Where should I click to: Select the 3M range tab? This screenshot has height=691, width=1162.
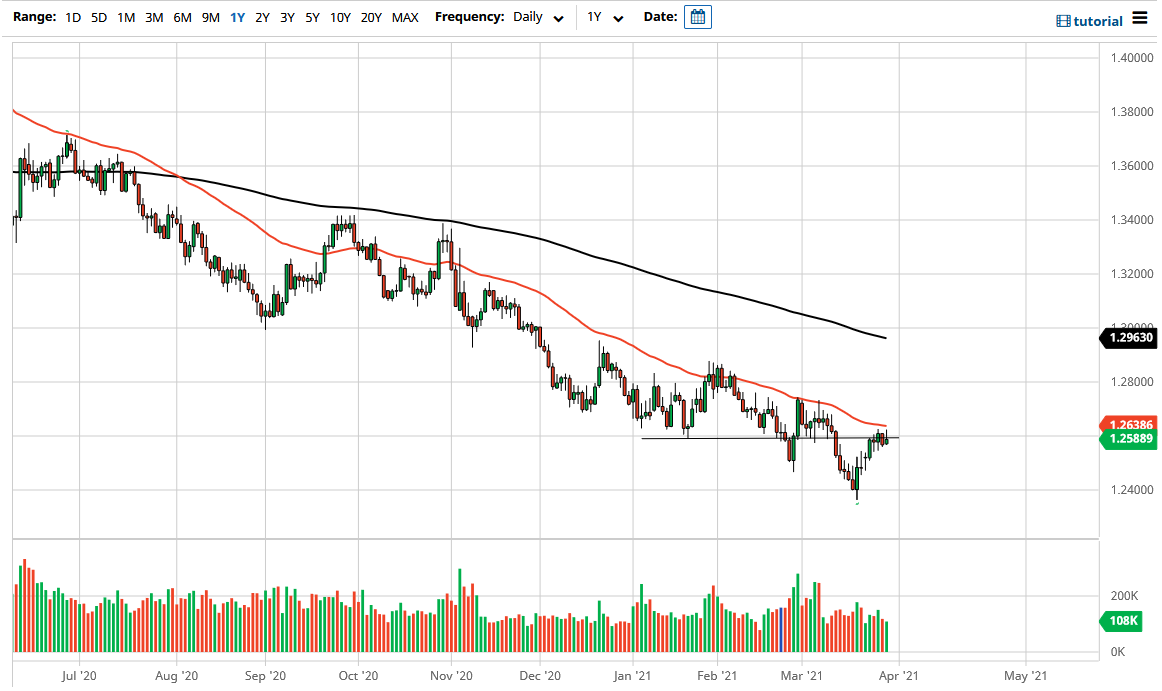(x=151, y=17)
